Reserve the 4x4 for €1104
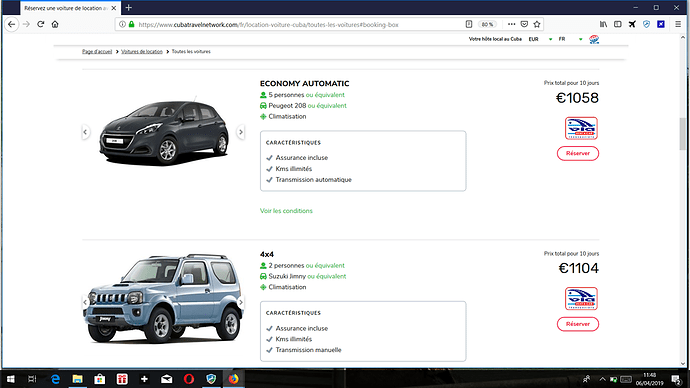This screenshot has width=690, height=388. click(578, 324)
